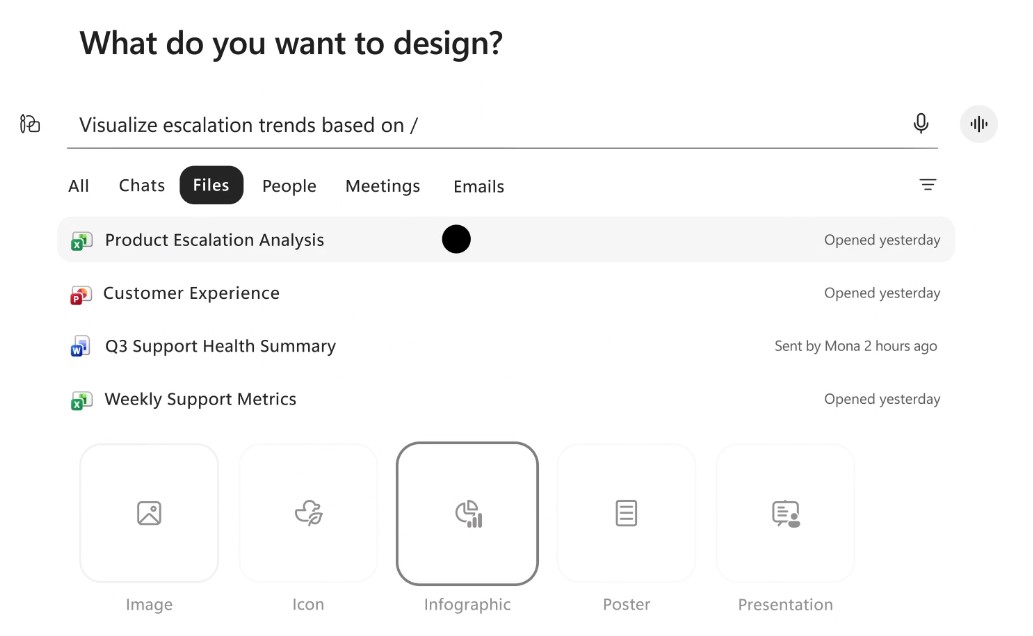This screenshot has height=636, width=1033.
Task: Choose the Icon design type card
Action: (x=308, y=513)
